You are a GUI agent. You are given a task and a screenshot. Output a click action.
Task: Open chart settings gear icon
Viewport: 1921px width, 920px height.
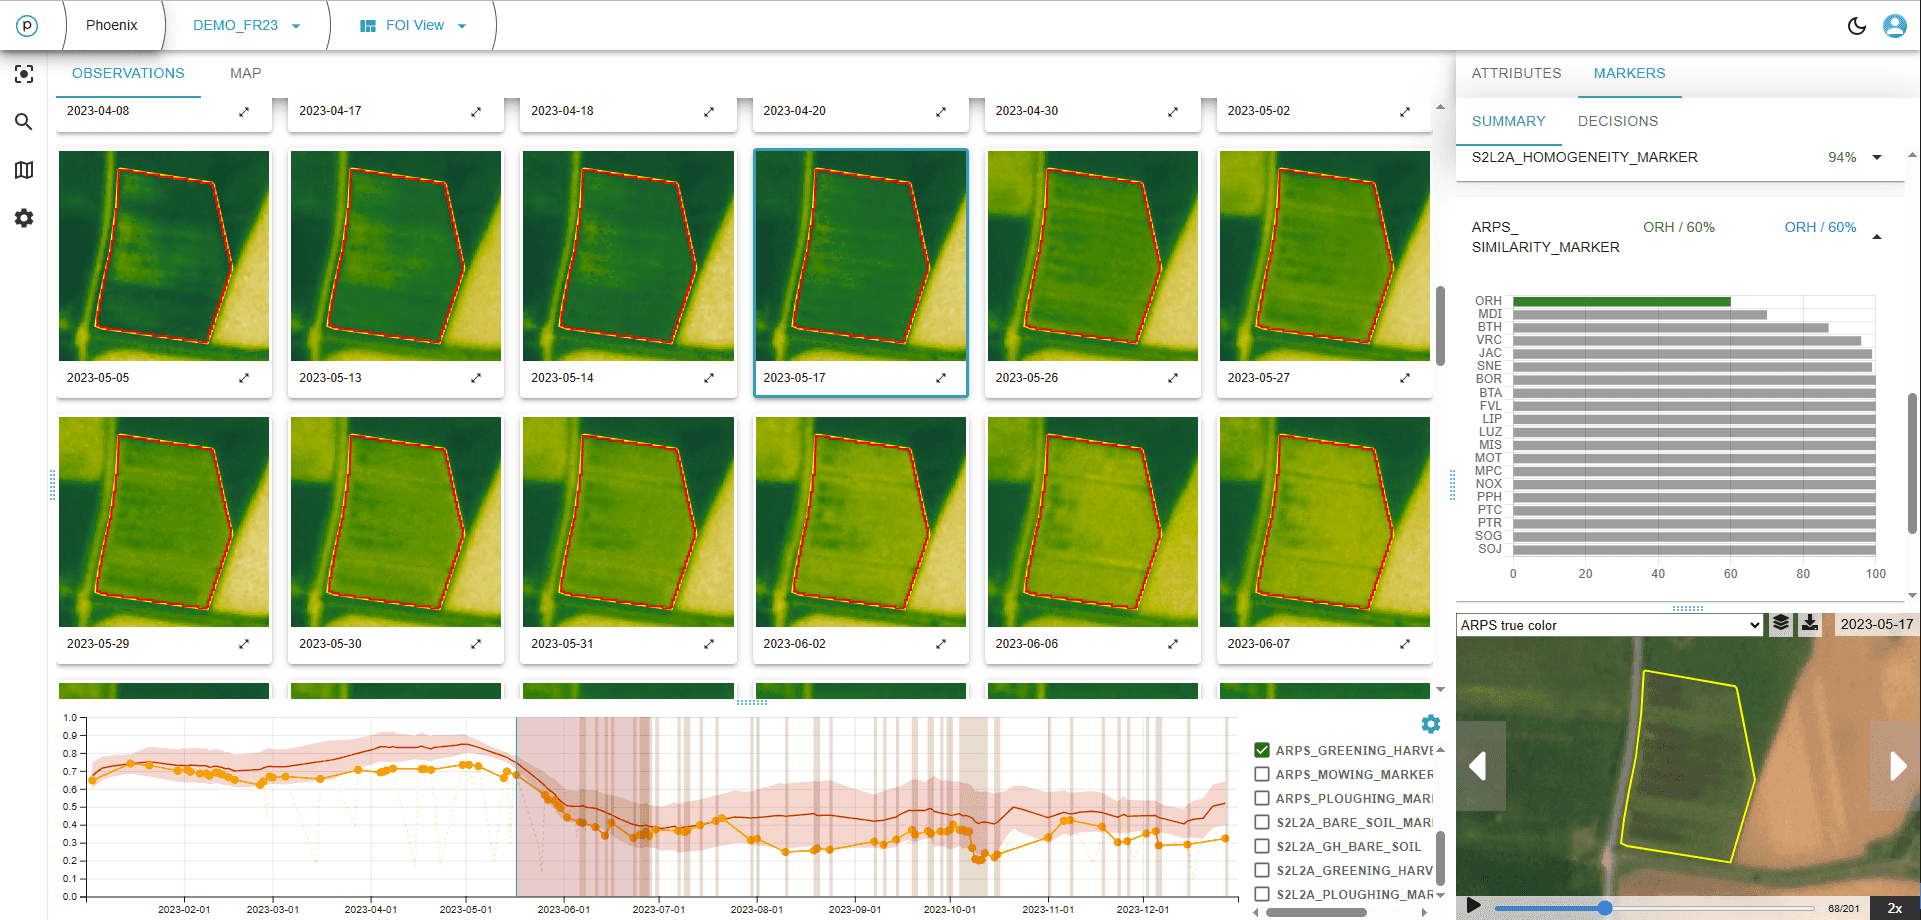pos(1431,724)
